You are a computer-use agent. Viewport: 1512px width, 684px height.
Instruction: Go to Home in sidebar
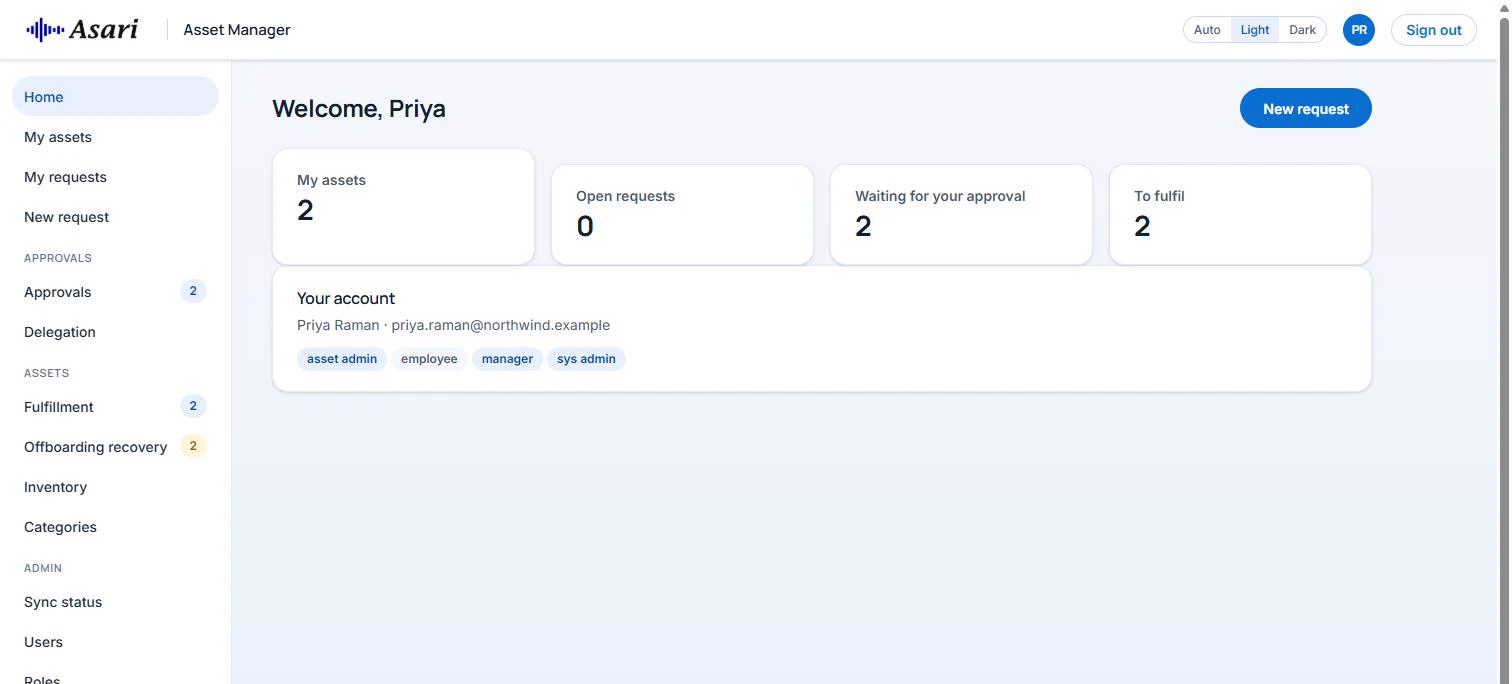115,97
